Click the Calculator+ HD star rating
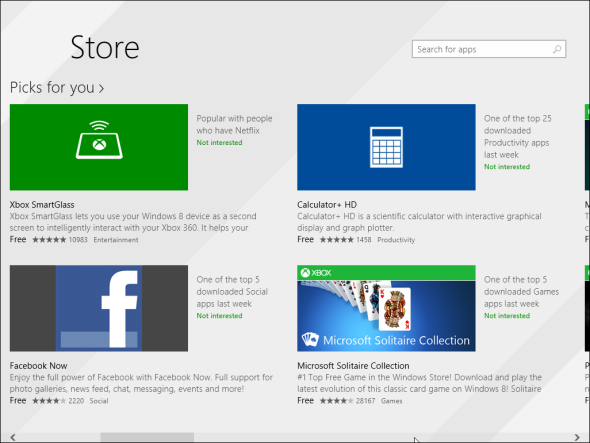Viewport: 590px width, 443px height. (x=336, y=240)
